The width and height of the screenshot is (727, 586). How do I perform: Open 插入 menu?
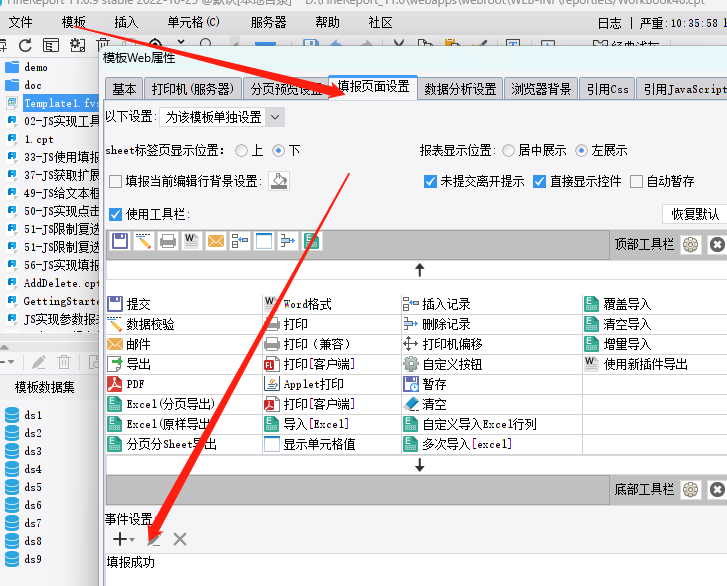point(126,22)
